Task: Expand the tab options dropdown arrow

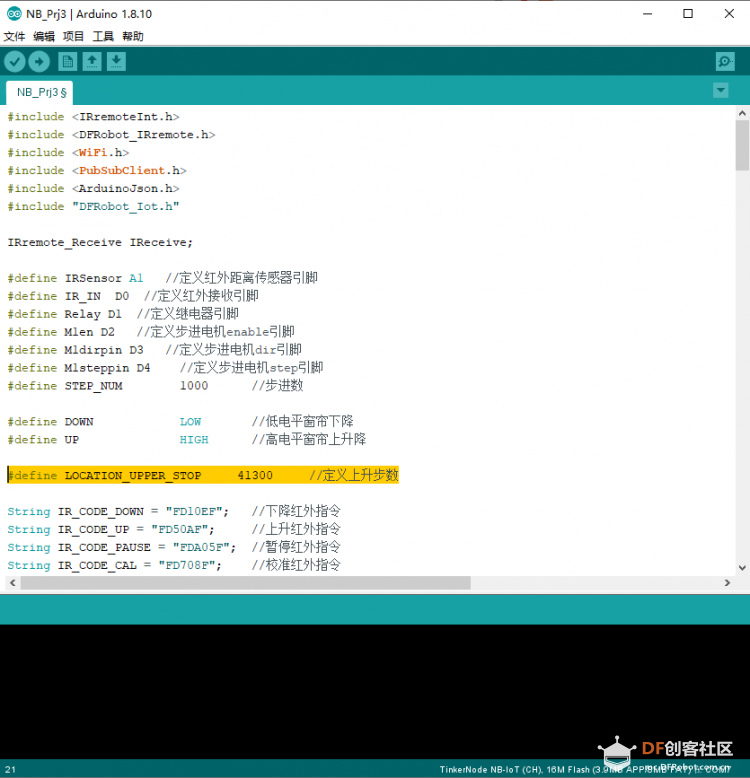Action: 720,90
